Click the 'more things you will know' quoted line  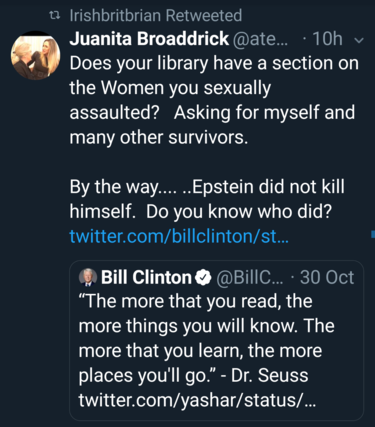click(187, 326)
